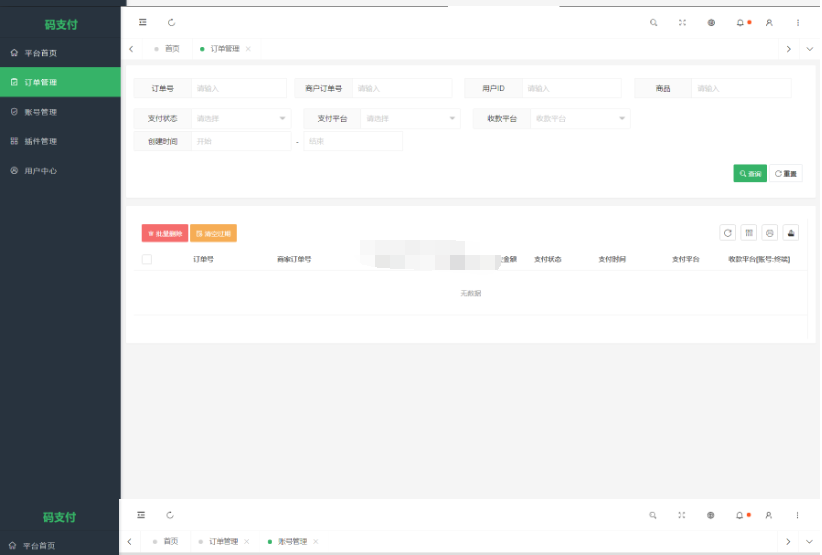Focus the 用户ID input field

tap(571, 88)
